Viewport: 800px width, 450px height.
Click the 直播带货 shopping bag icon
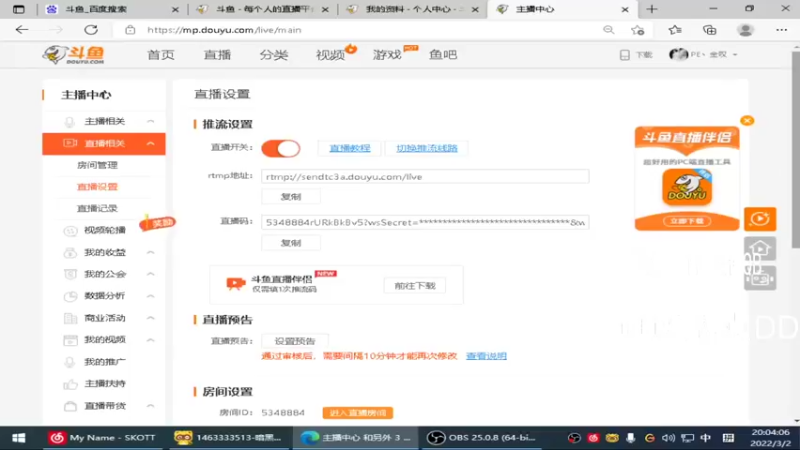click(x=70, y=407)
